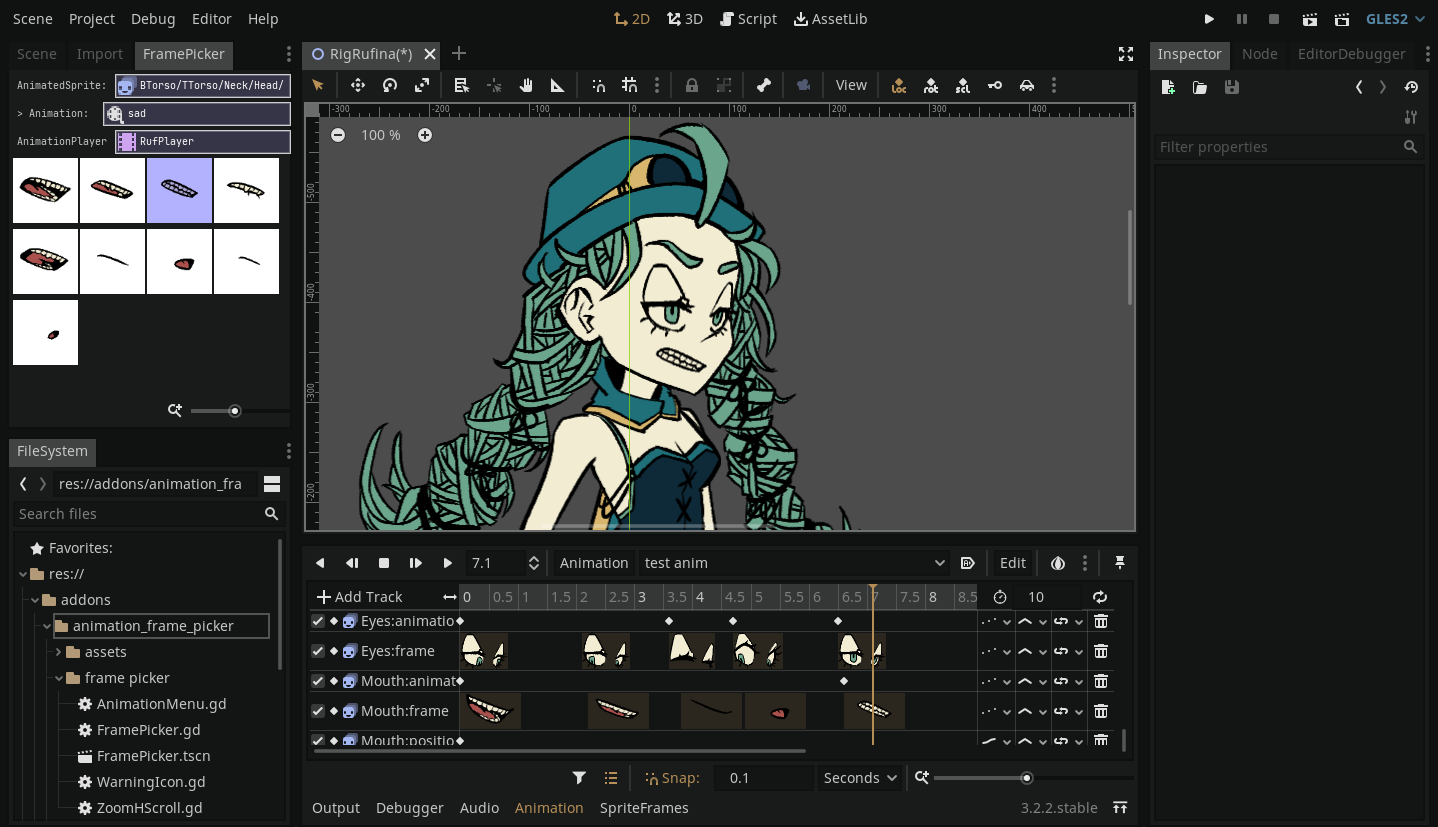Toggle smart snap in viewport toolbar
The width and height of the screenshot is (1438, 827).
597,85
